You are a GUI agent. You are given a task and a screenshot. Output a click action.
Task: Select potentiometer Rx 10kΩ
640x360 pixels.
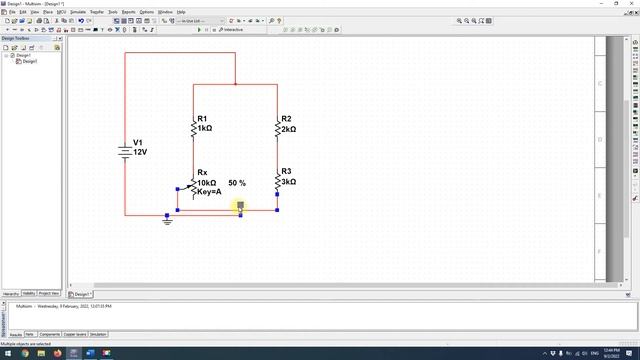click(193, 188)
